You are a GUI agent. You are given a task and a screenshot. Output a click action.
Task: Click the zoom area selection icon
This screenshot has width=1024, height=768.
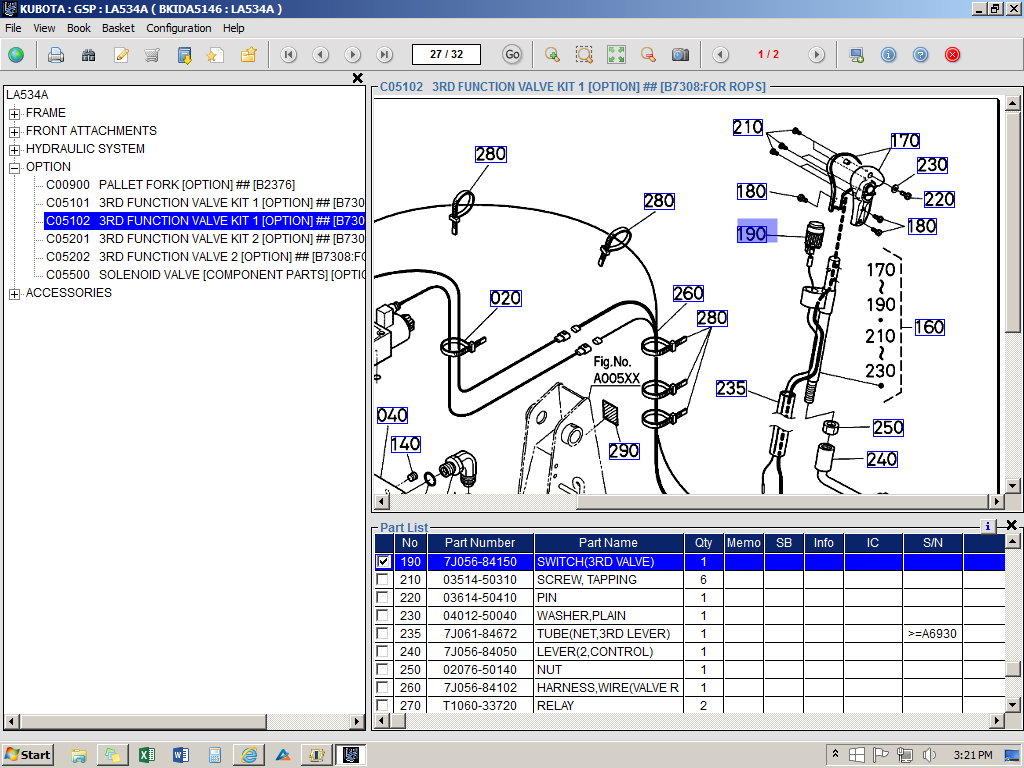coord(584,55)
